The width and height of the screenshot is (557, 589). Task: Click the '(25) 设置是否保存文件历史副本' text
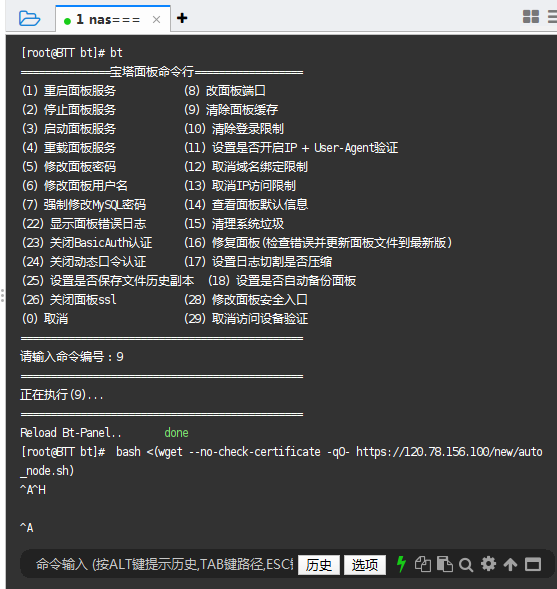pyautogui.click(x=108, y=281)
